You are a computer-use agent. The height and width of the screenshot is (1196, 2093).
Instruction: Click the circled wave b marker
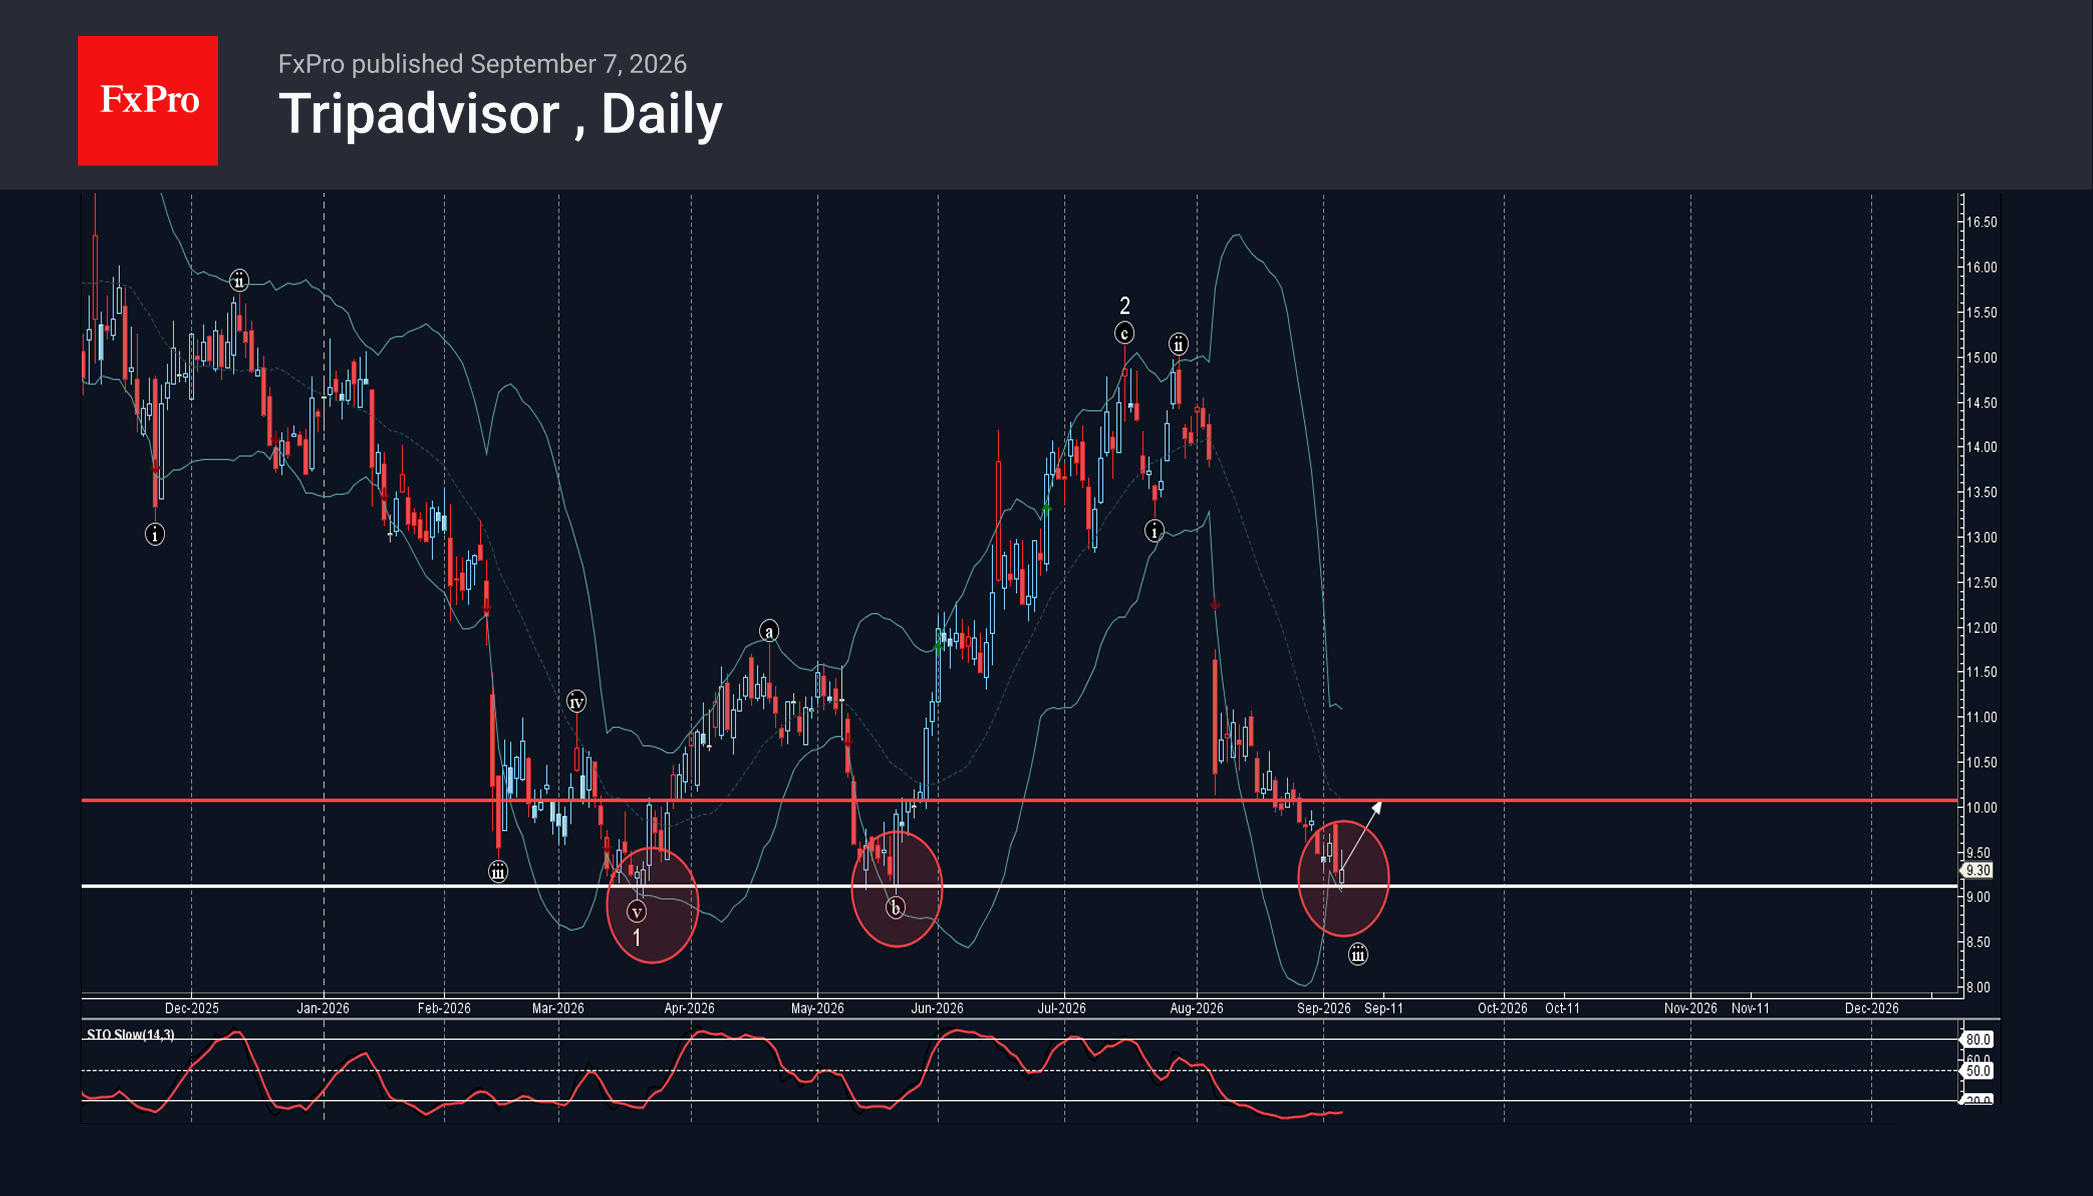point(895,908)
